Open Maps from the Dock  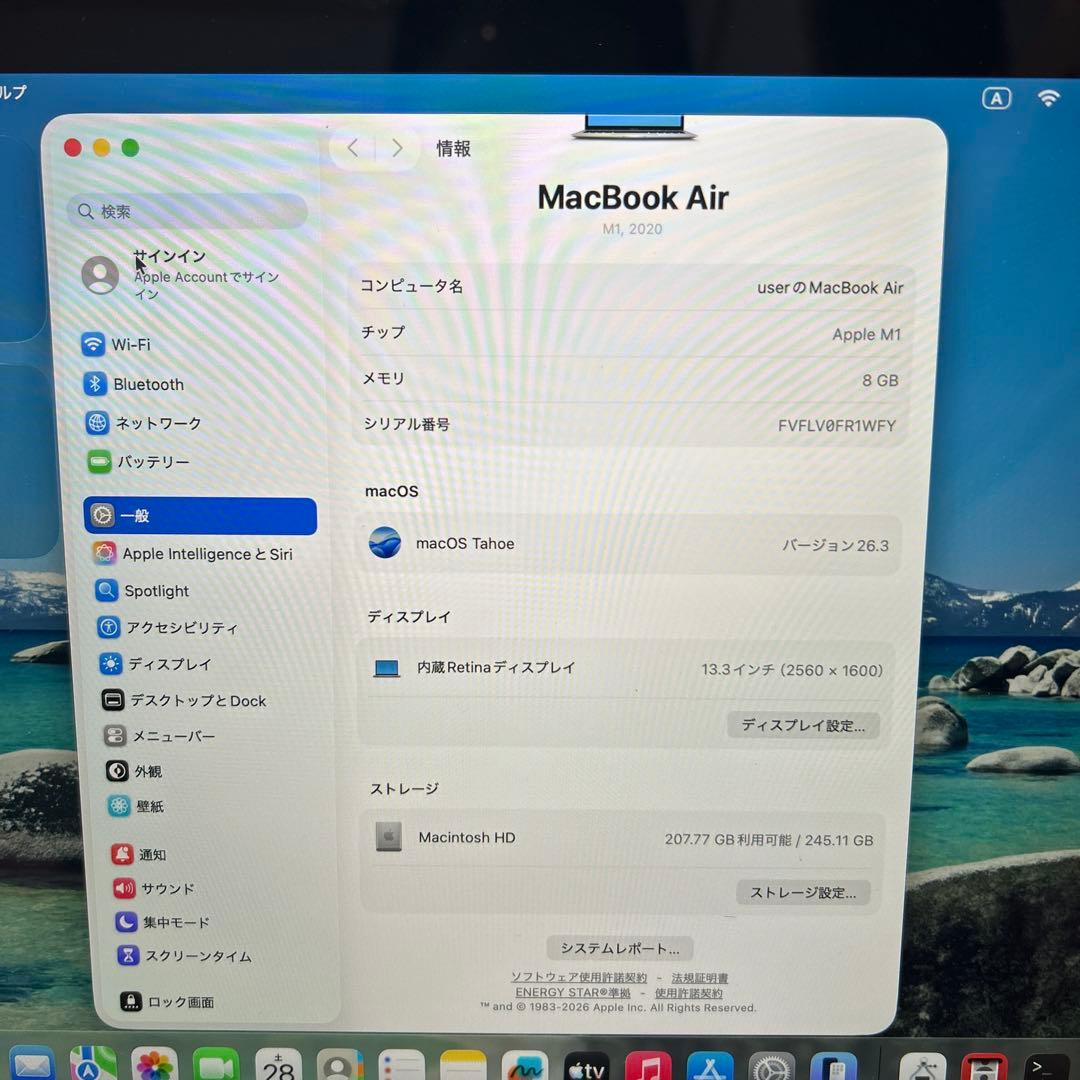[x=92, y=1064]
